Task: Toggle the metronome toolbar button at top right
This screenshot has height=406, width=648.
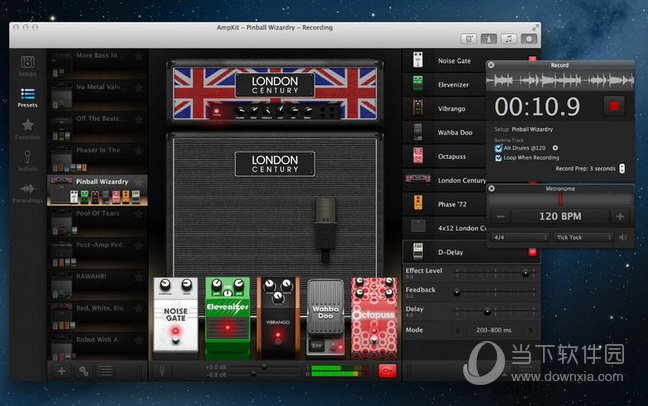Action: pos(488,39)
